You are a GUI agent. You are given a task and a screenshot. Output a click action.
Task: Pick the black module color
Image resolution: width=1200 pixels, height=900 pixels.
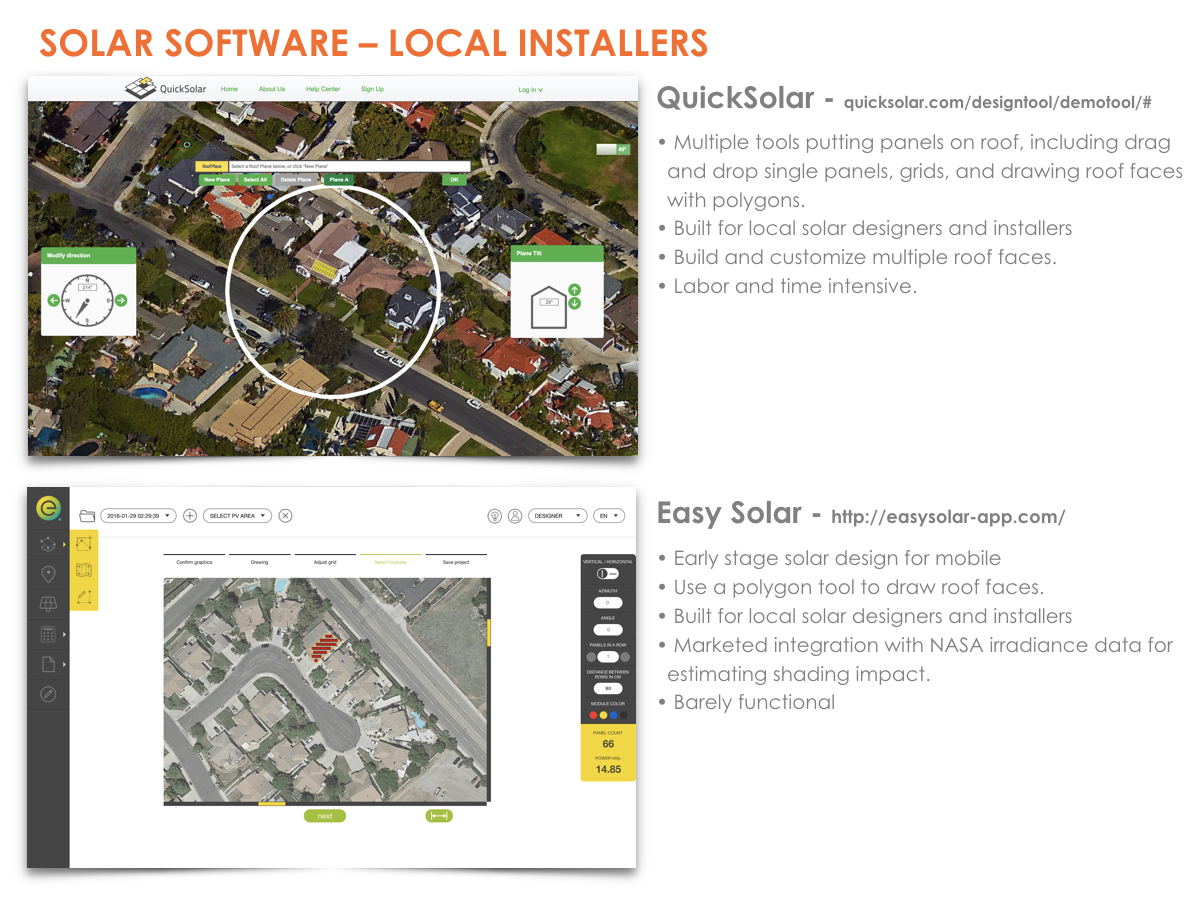(624, 715)
